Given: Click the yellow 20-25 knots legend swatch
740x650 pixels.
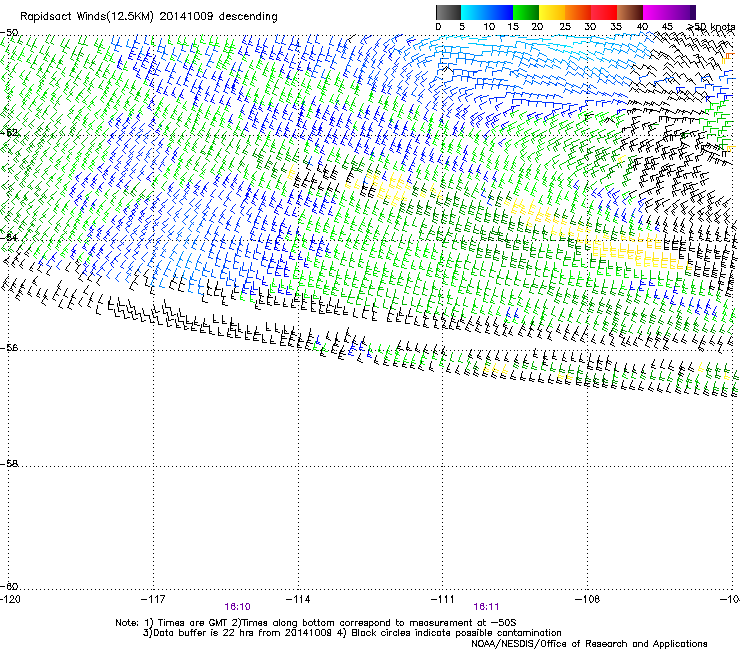Looking at the screenshot, I should (x=552, y=12).
